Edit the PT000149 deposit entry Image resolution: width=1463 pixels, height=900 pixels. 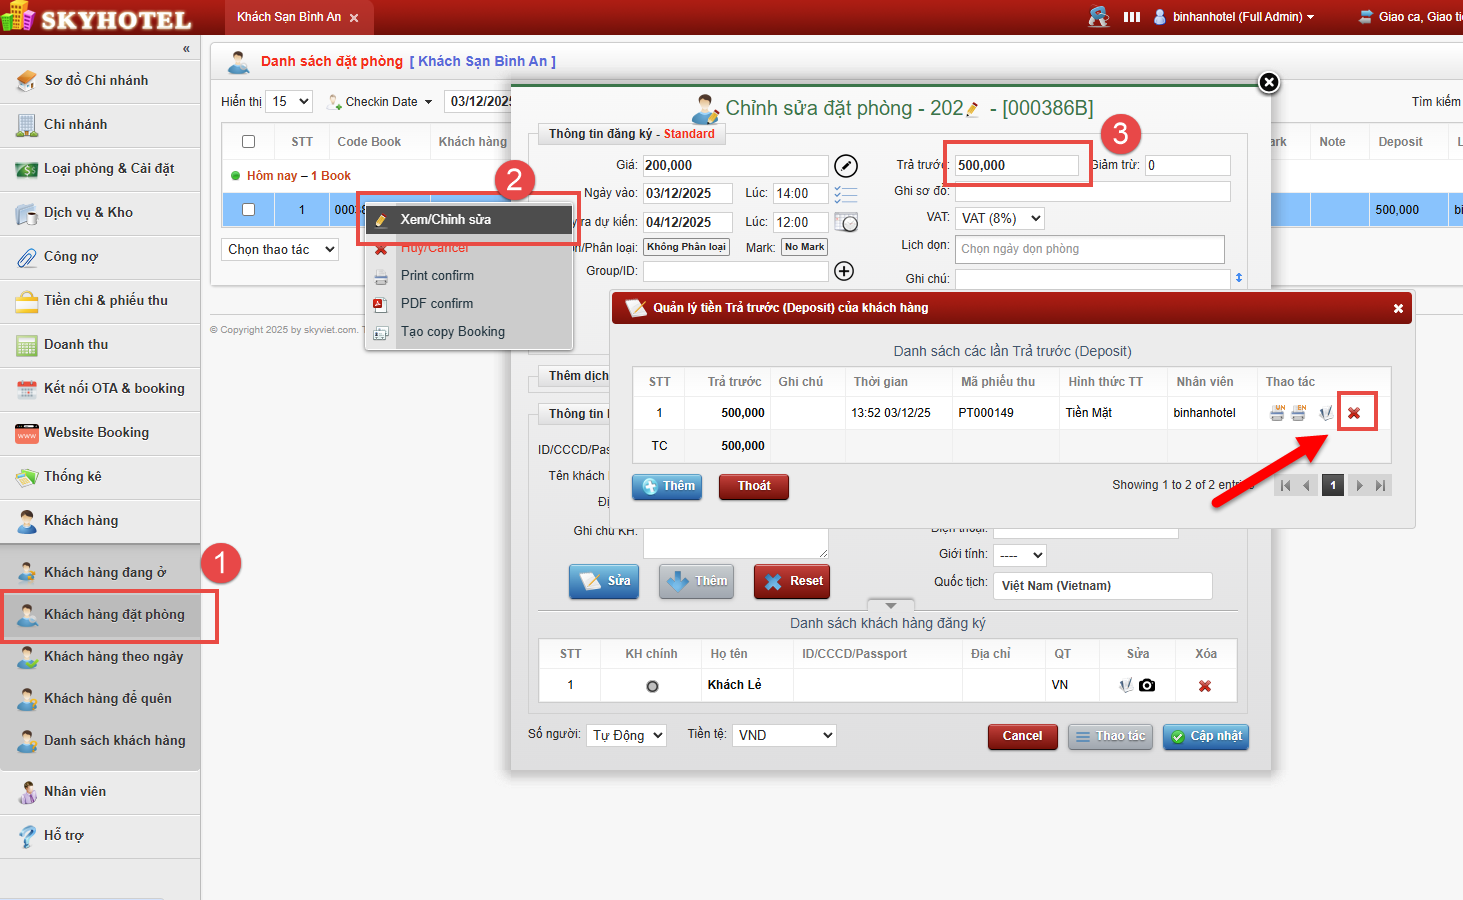(1326, 413)
